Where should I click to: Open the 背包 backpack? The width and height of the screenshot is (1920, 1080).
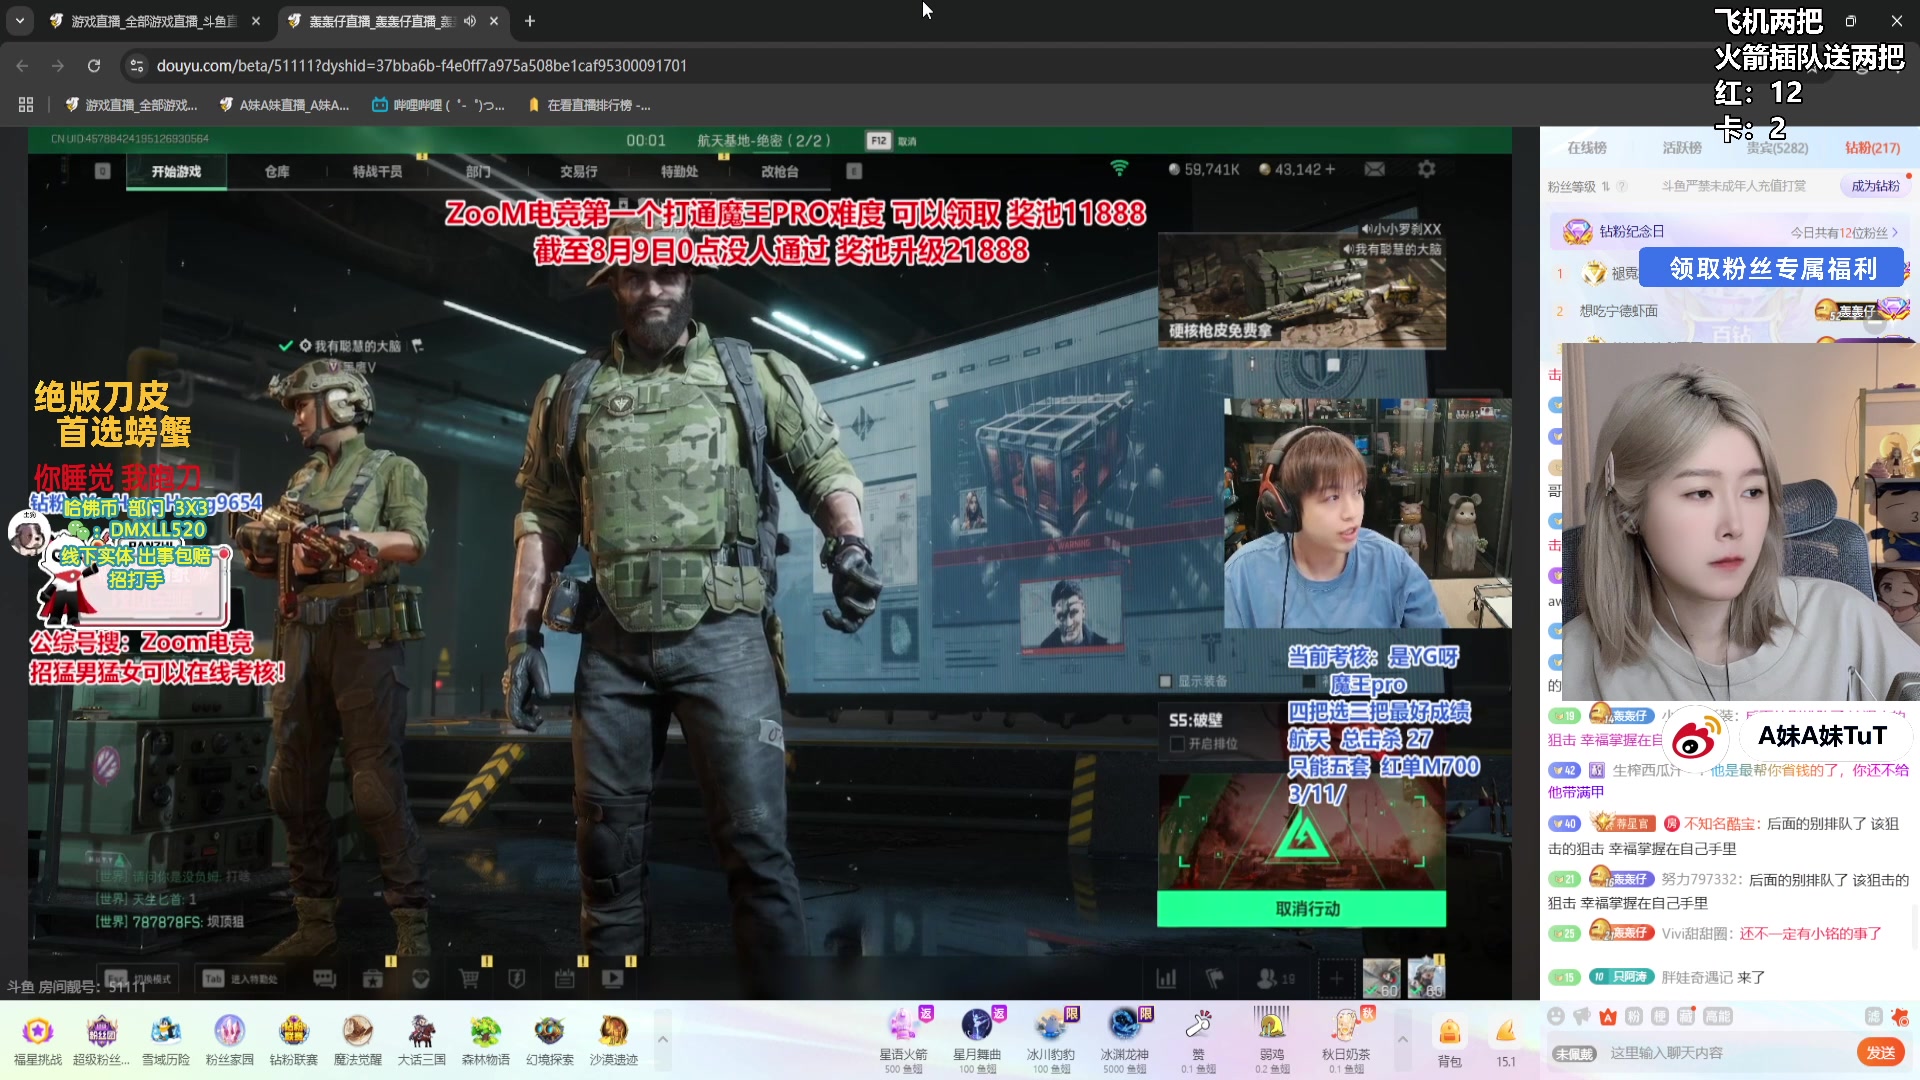click(x=1449, y=1042)
